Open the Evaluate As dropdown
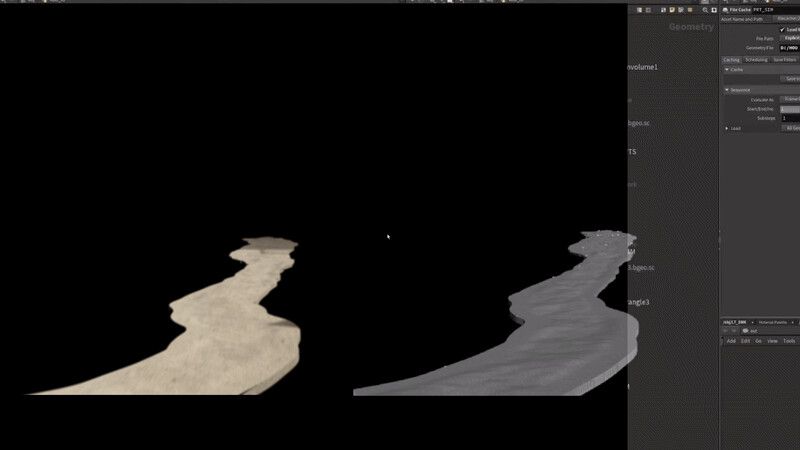Image resolution: width=800 pixels, height=450 pixels. pos(790,99)
